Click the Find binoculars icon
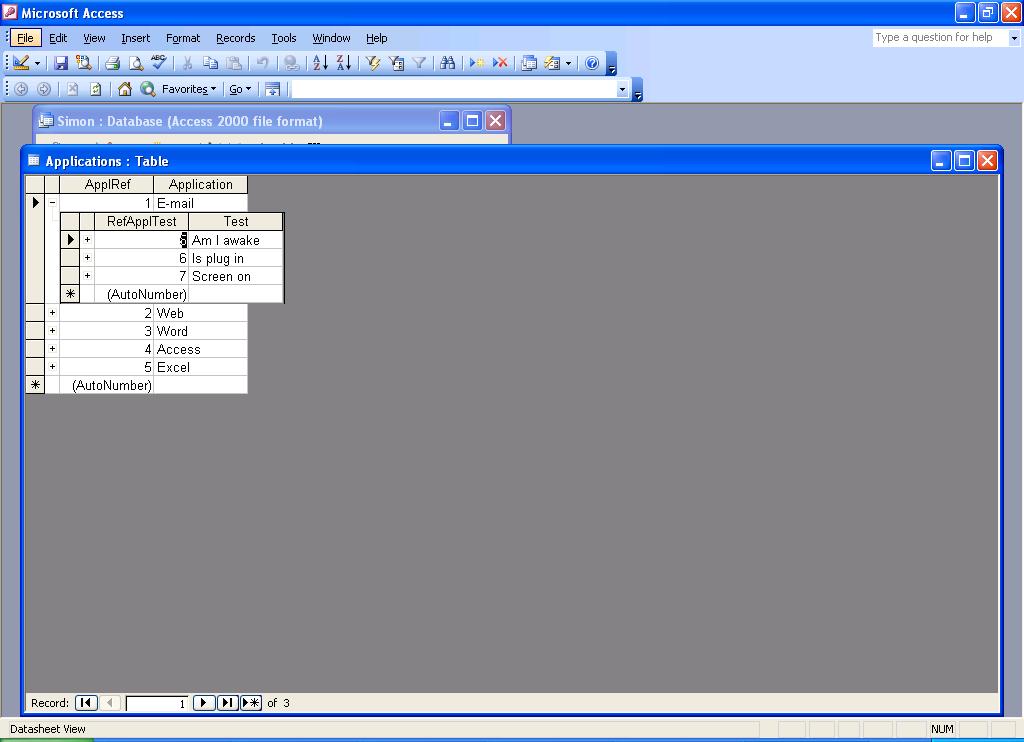Viewport: 1024px width, 742px height. [x=447, y=63]
